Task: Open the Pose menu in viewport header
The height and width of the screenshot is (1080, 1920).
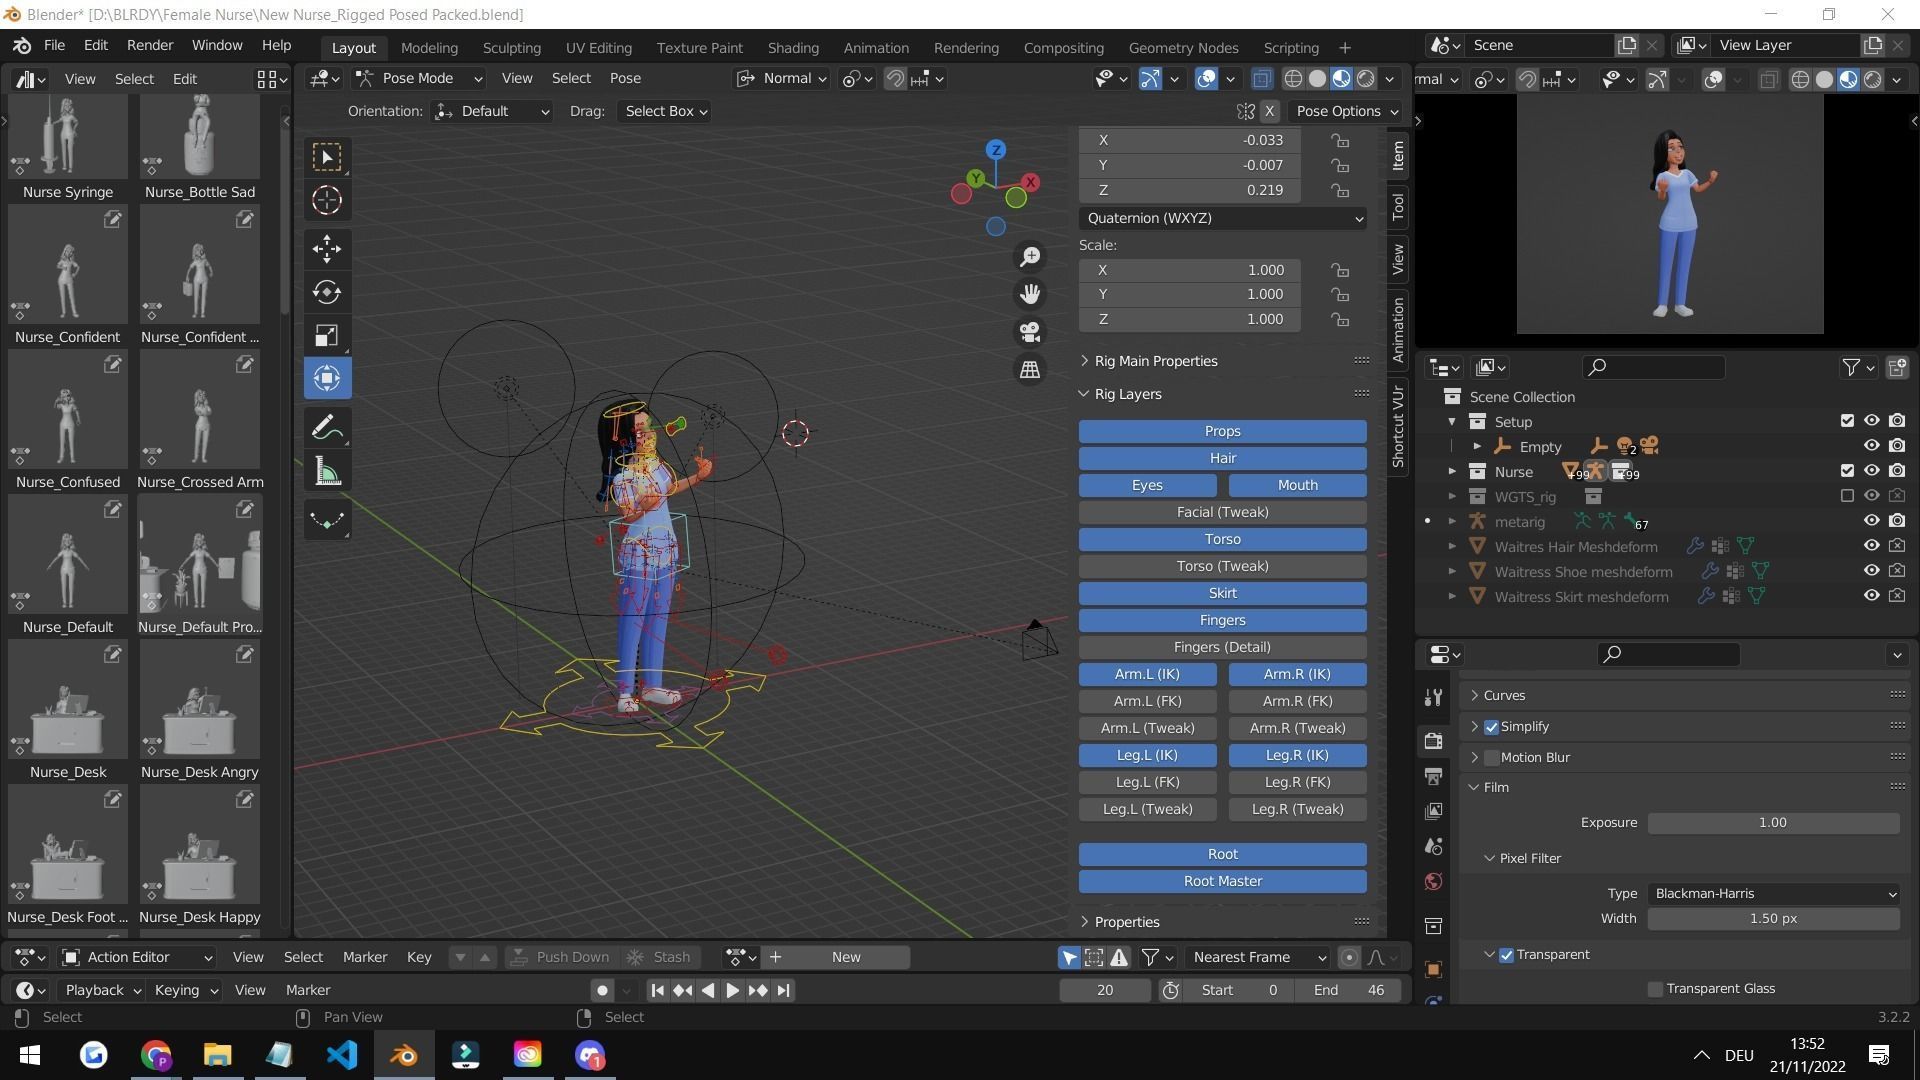Action: (x=625, y=79)
